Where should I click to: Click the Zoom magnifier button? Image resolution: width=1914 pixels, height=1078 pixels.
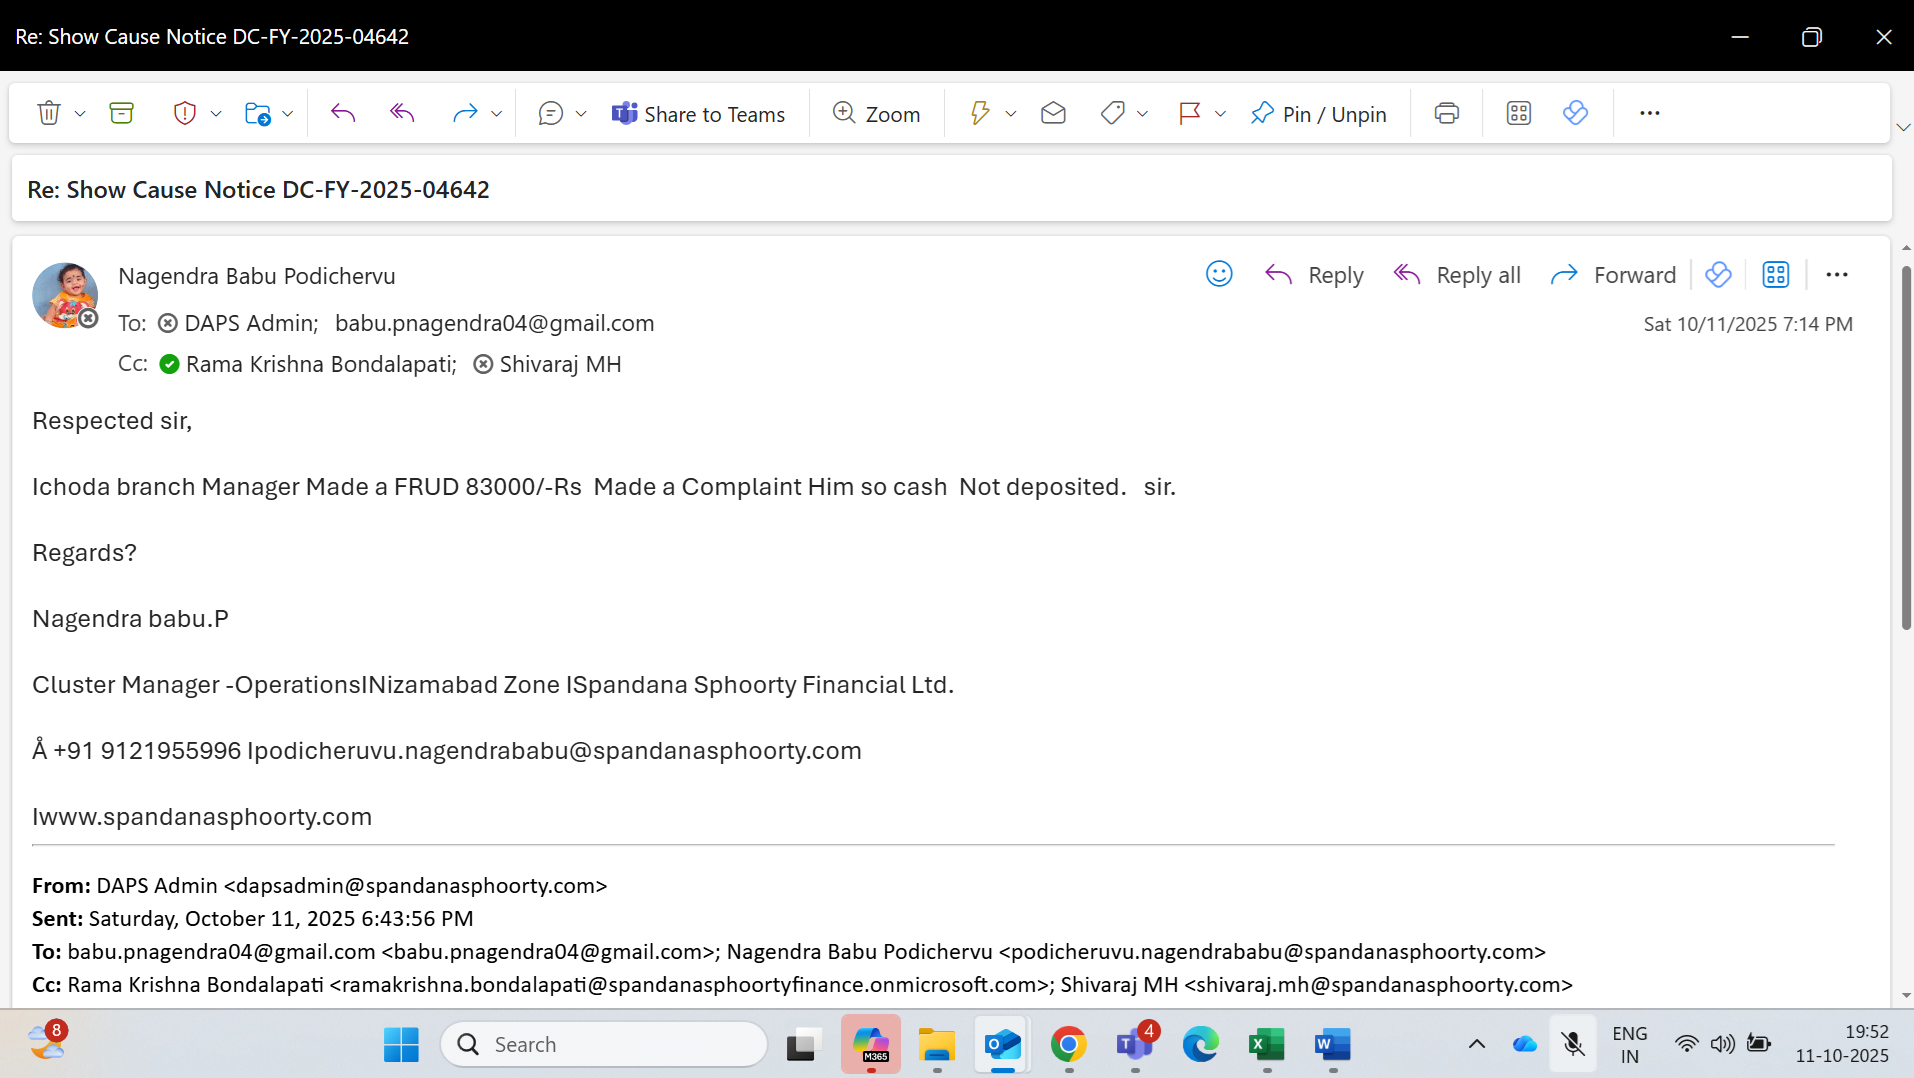(876, 113)
